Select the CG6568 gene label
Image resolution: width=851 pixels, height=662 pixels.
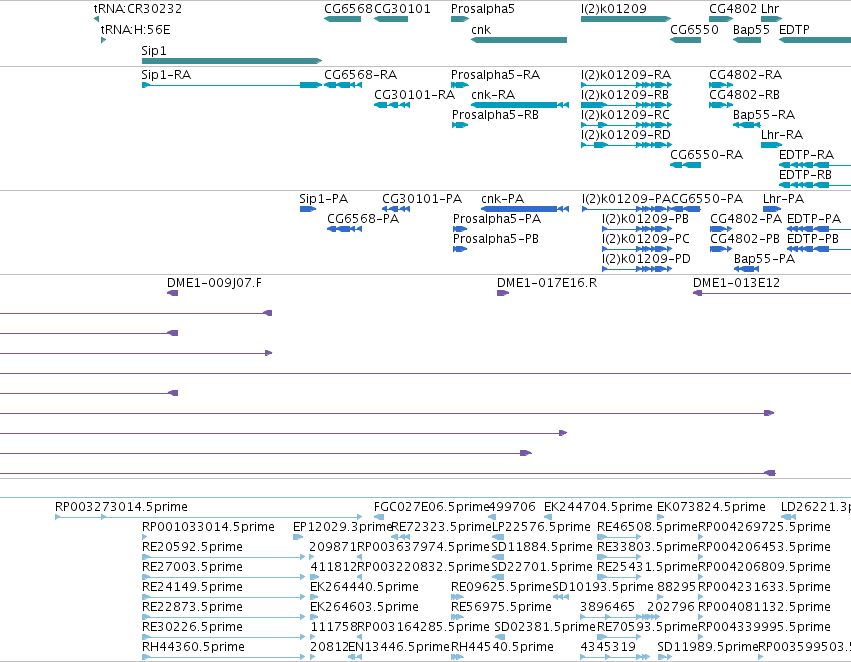[x=348, y=9]
